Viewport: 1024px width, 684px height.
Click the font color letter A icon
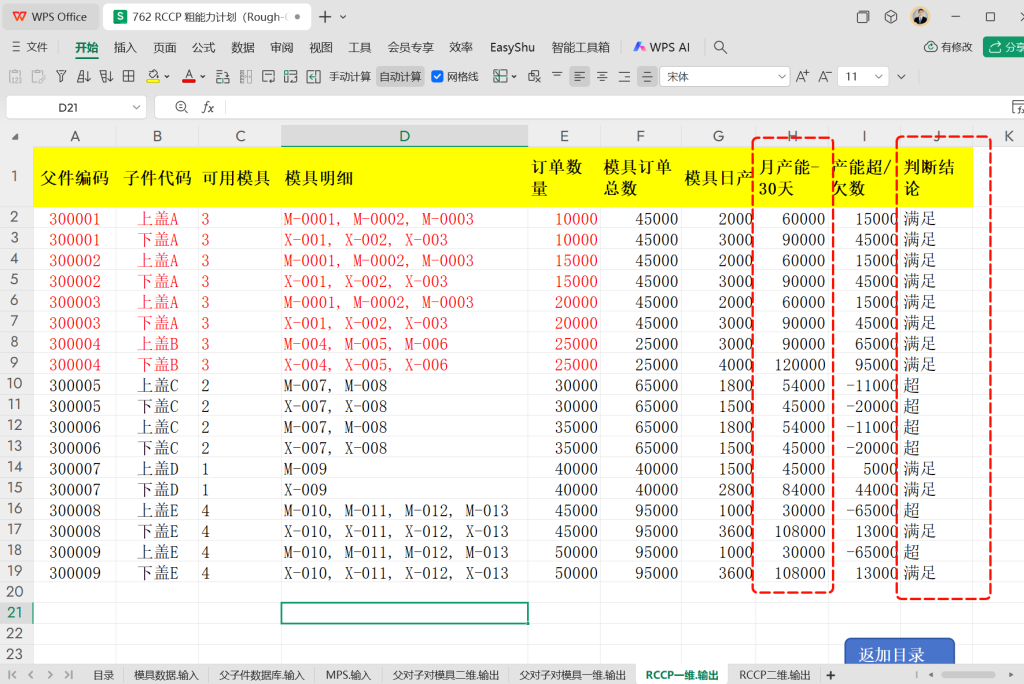click(189, 75)
